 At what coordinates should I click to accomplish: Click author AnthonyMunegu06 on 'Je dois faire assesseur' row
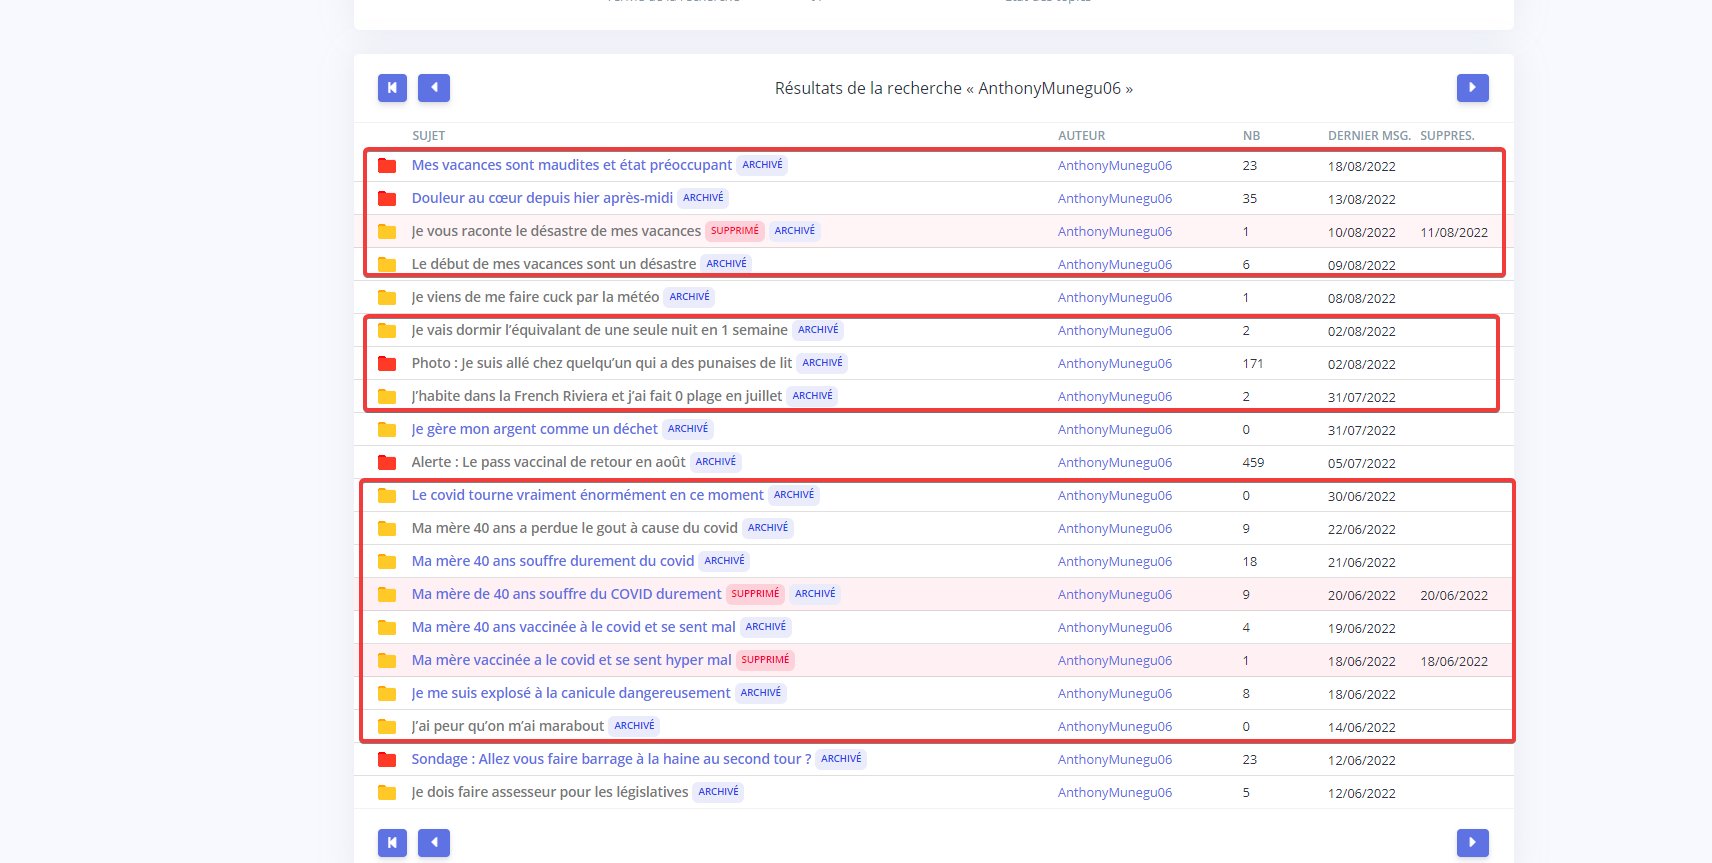pos(1114,793)
